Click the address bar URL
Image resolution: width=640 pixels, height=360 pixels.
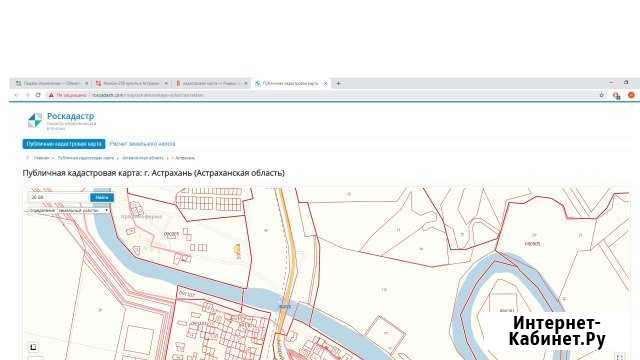[147, 95]
